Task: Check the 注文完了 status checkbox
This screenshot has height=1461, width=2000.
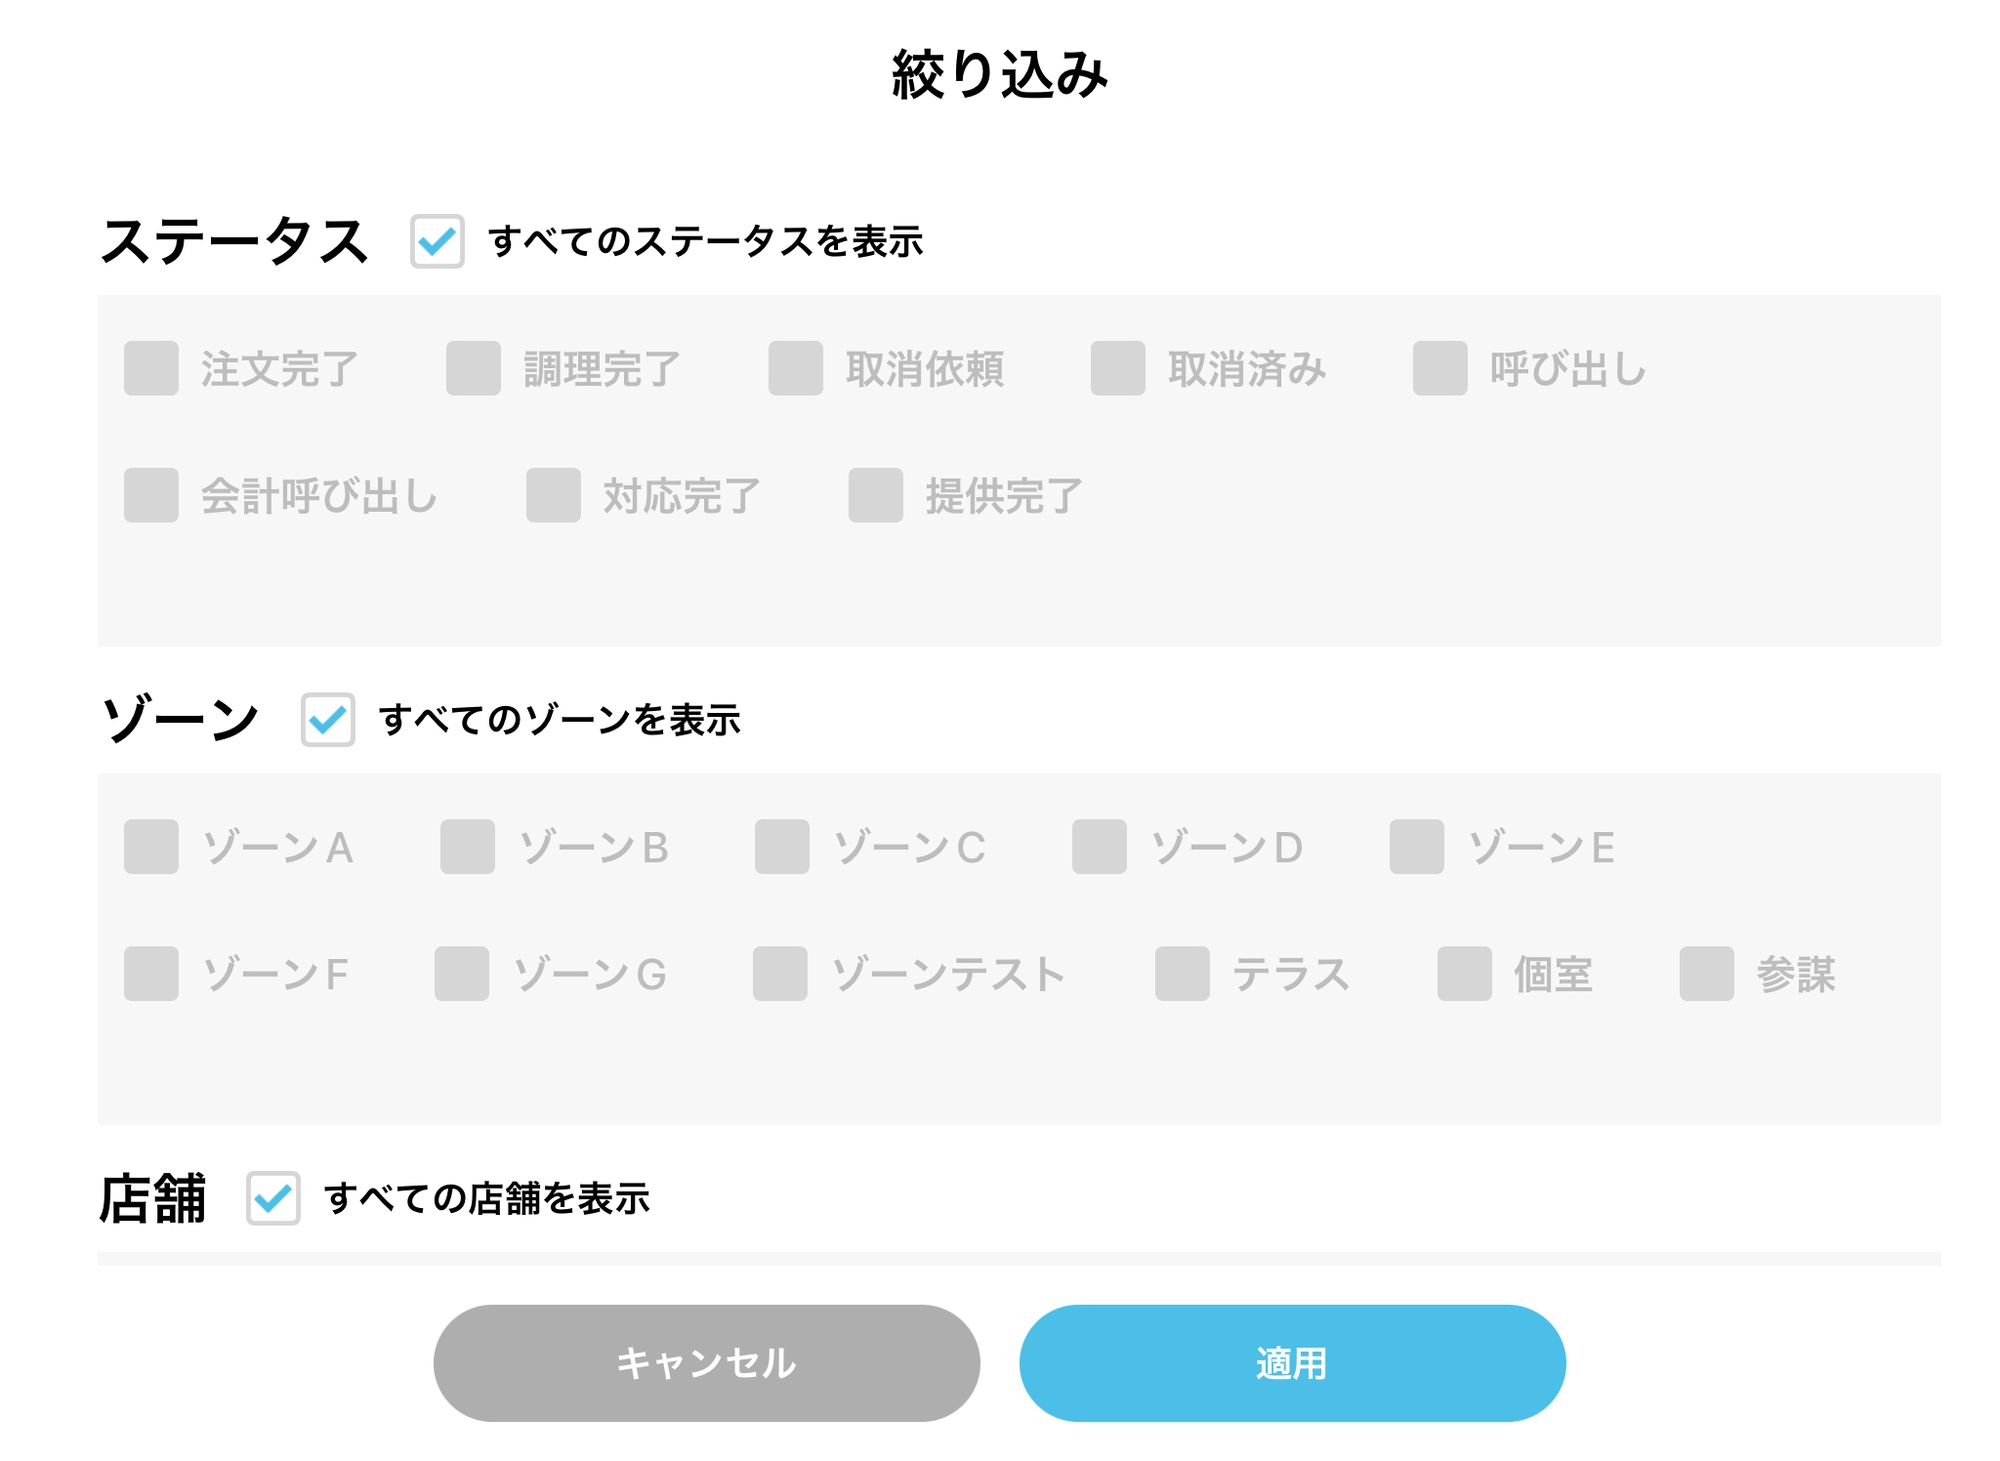Action: coord(152,368)
